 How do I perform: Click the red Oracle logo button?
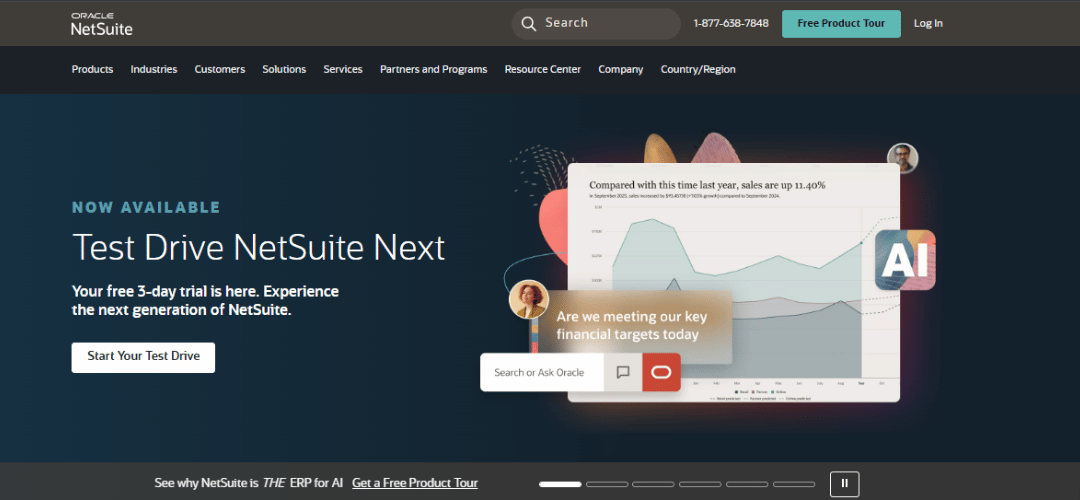click(661, 373)
